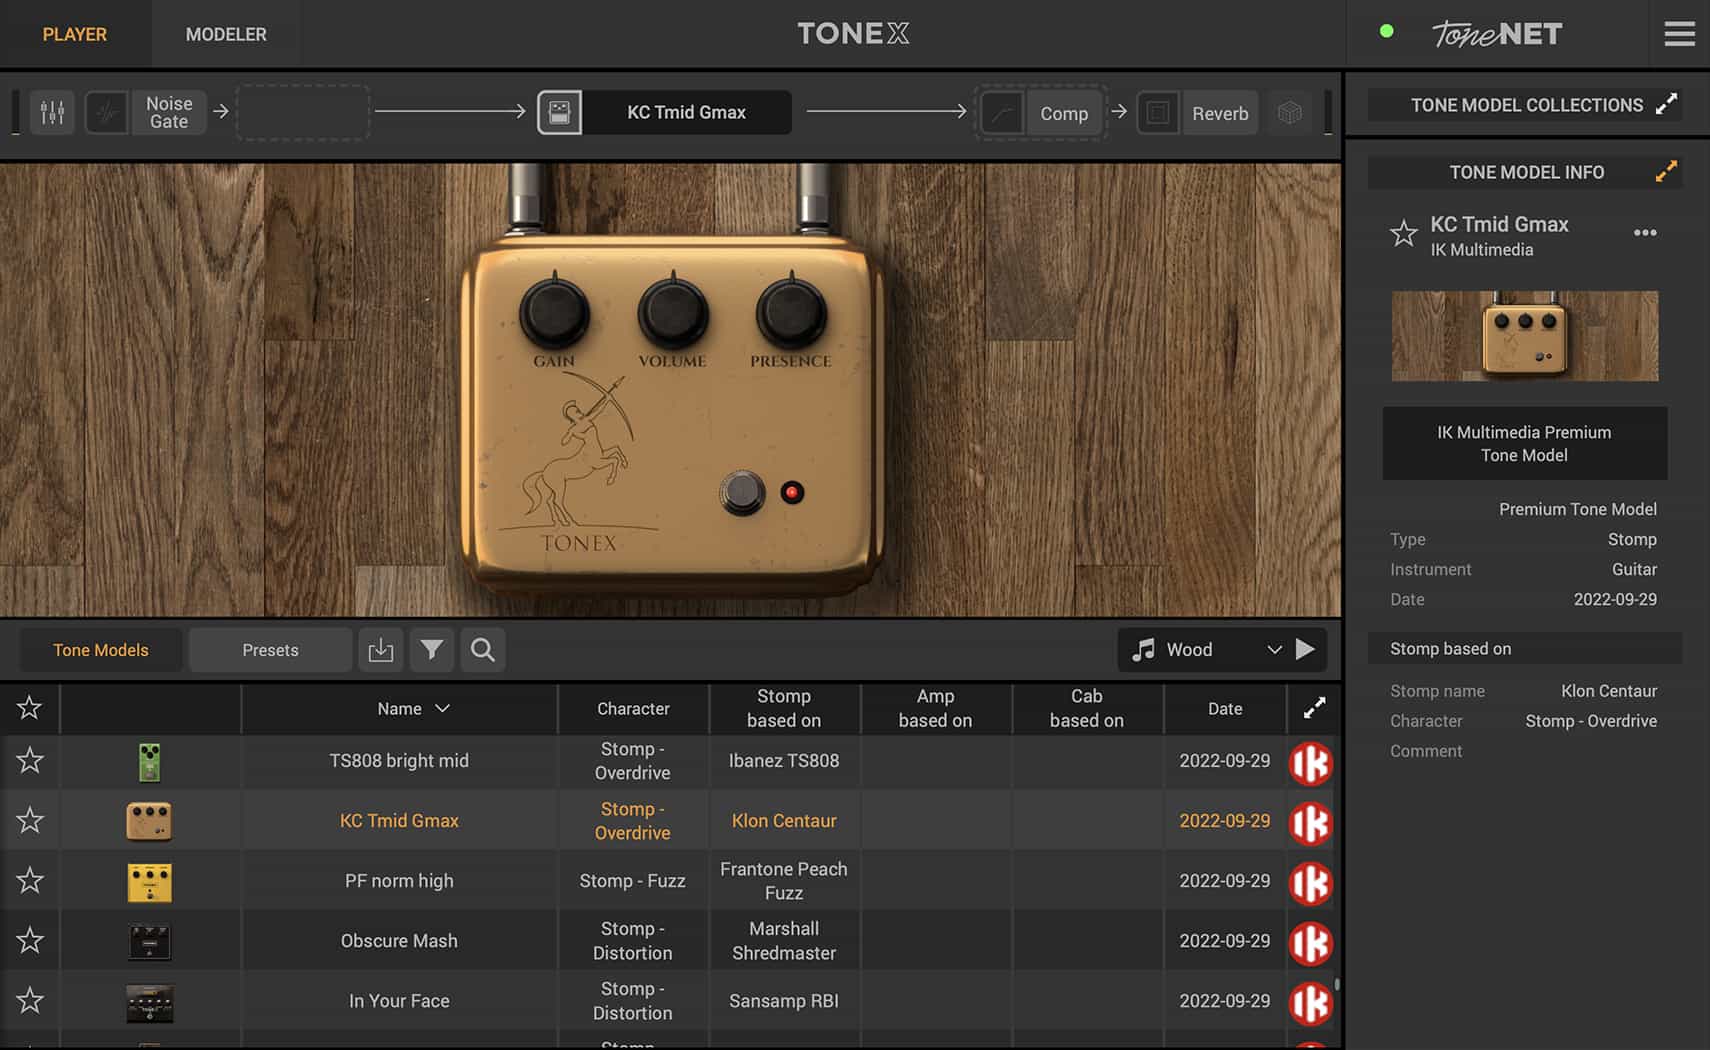Select the PF norm high tone model row

[x=398, y=881]
